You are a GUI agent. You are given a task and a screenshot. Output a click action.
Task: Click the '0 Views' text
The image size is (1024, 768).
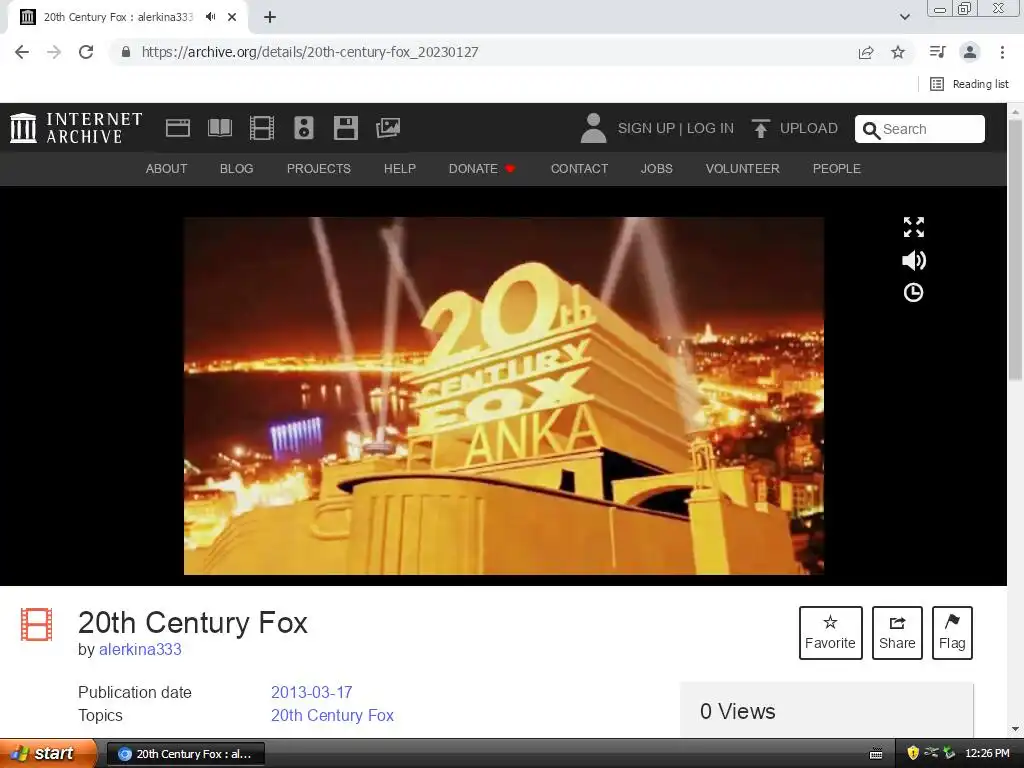[x=738, y=711]
